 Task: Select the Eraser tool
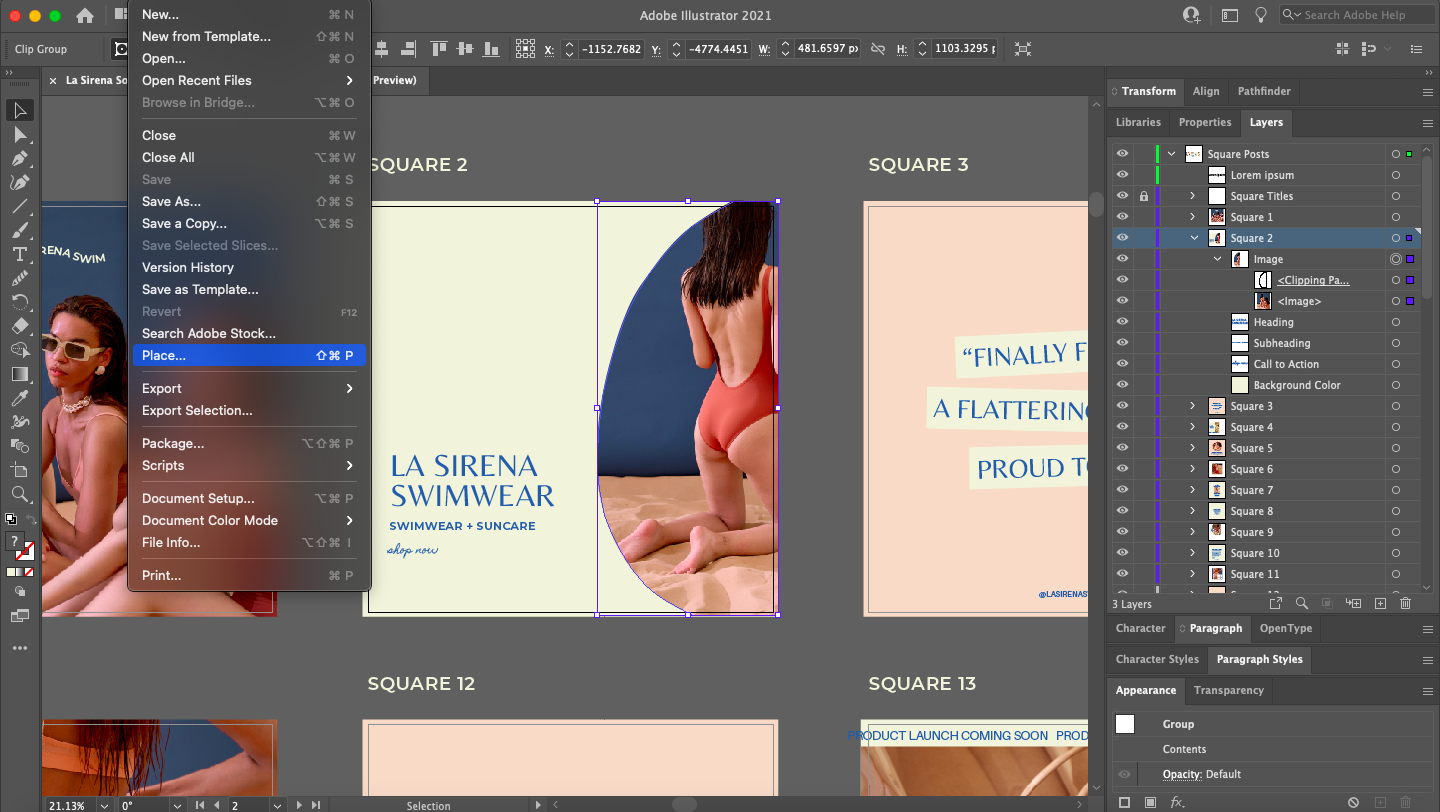(19, 326)
